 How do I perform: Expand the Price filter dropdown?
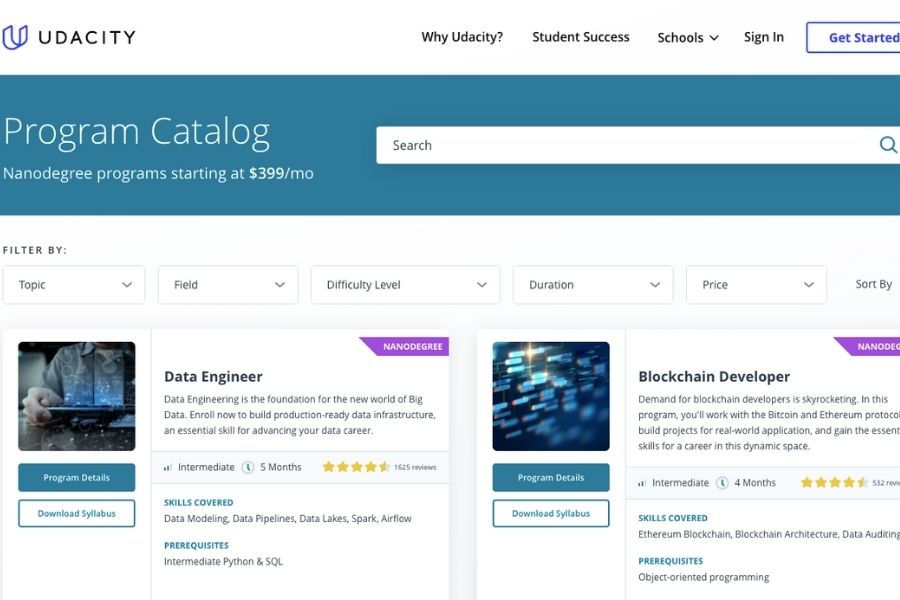756,285
